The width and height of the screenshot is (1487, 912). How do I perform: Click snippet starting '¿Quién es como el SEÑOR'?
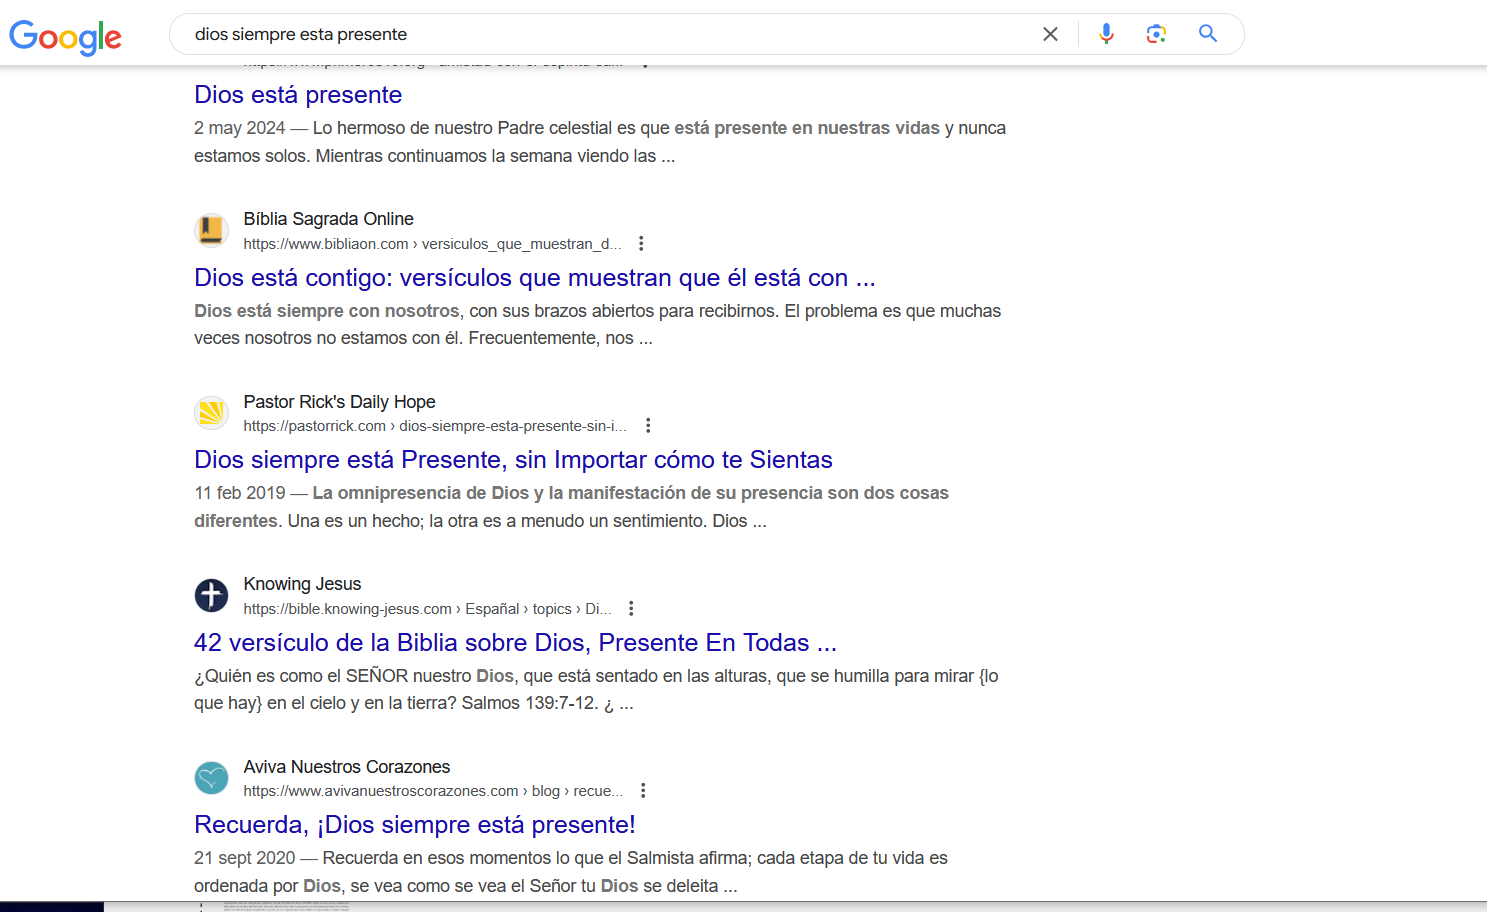click(x=596, y=689)
